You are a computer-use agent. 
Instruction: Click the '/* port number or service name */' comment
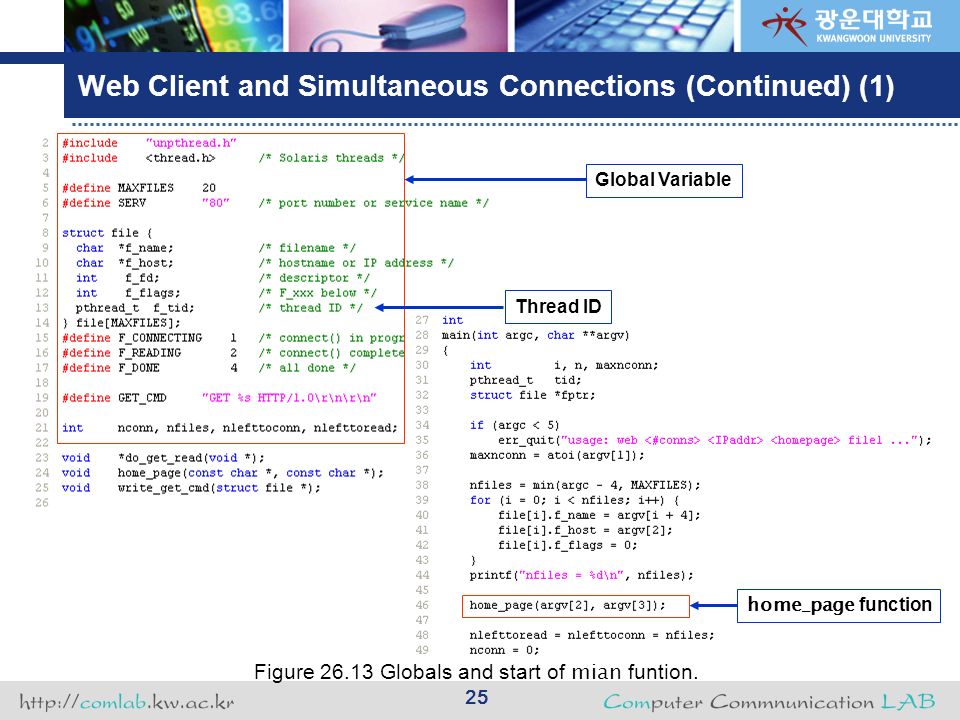[373, 203]
